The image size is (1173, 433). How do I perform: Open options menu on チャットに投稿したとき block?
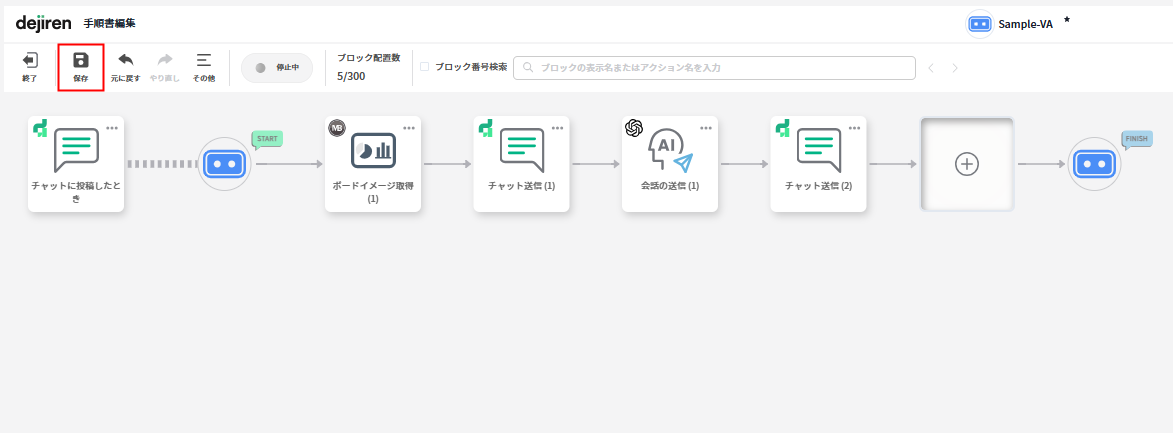(112, 128)
